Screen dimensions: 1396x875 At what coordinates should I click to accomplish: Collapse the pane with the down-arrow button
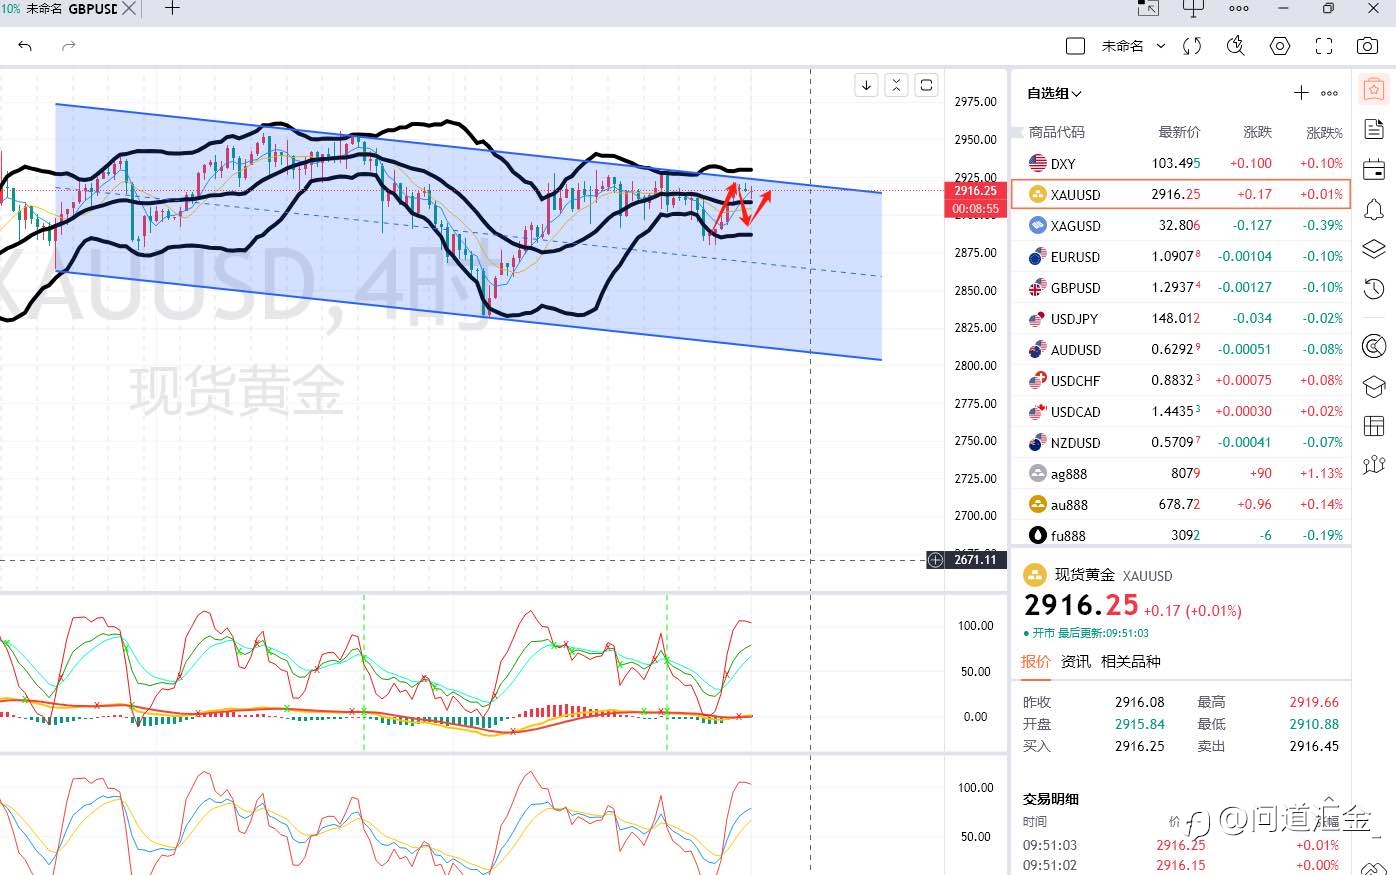(866, 85)
